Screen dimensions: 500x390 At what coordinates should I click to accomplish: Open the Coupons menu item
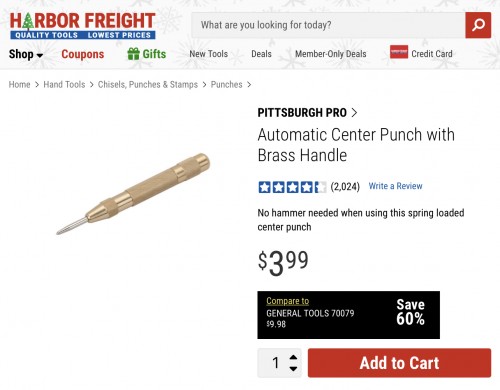83,54
